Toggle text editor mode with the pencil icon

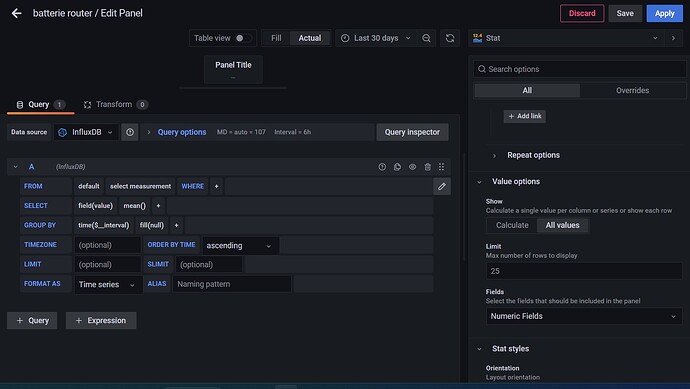coord(442,187)
